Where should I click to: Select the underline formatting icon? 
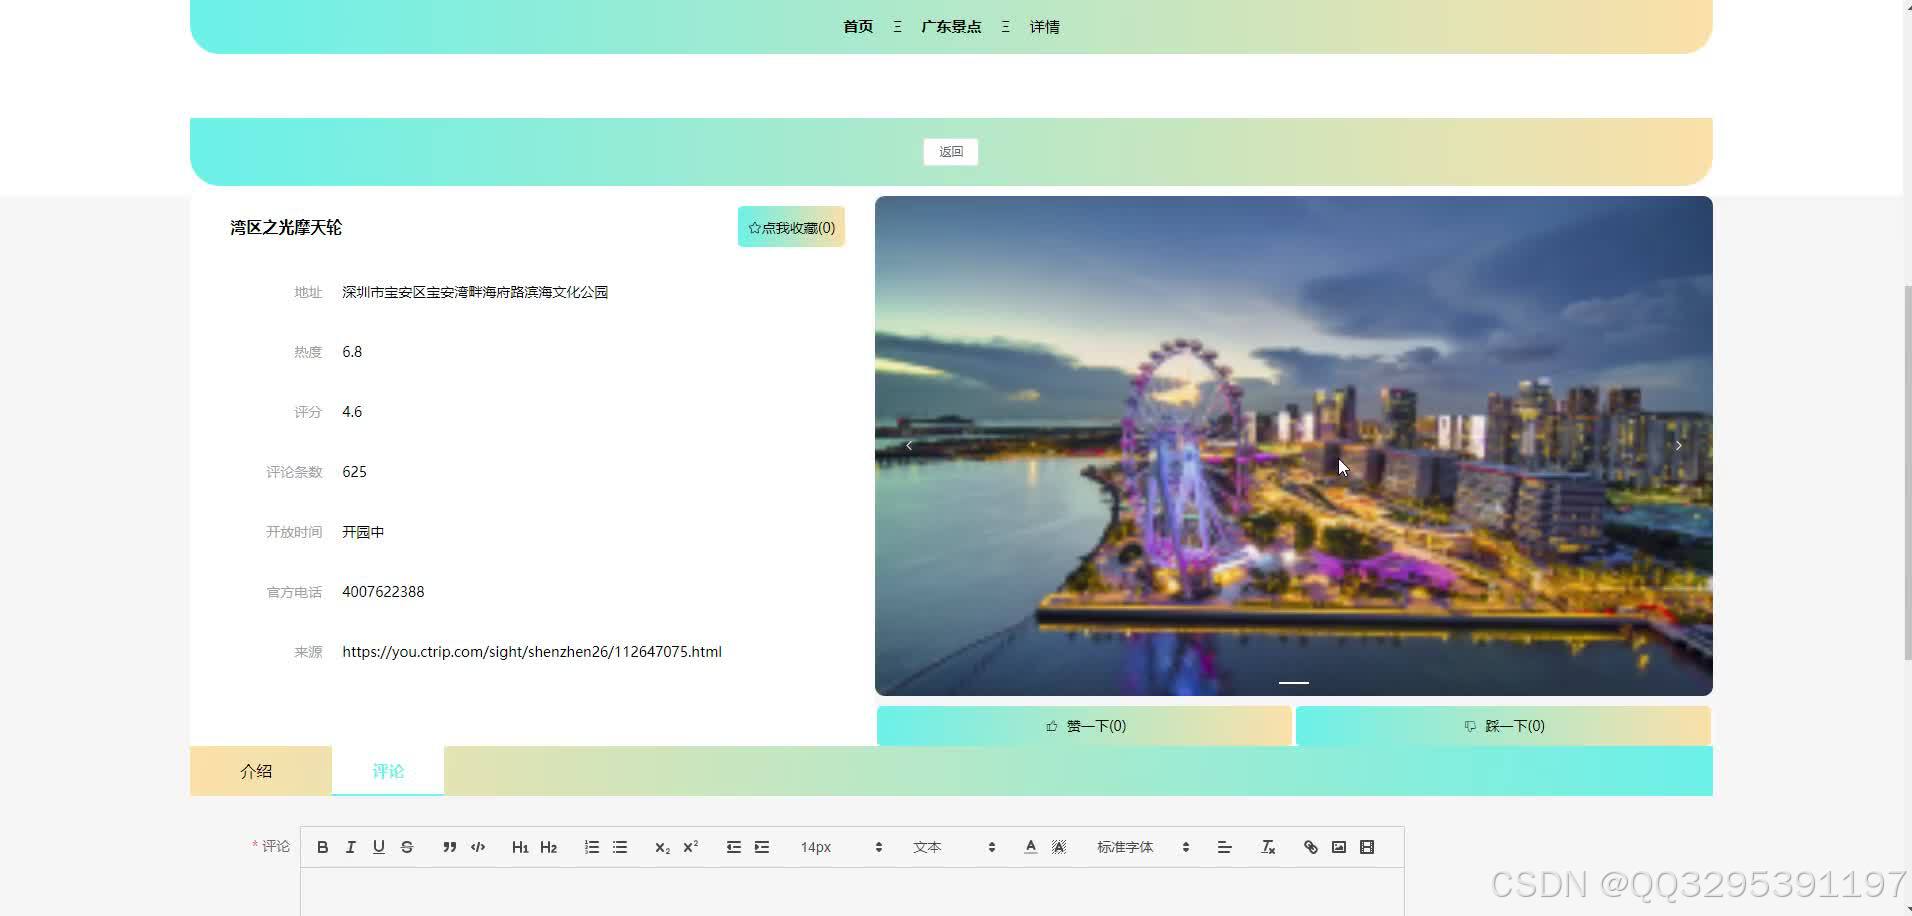pyautogui.click(x=378, y=846)
